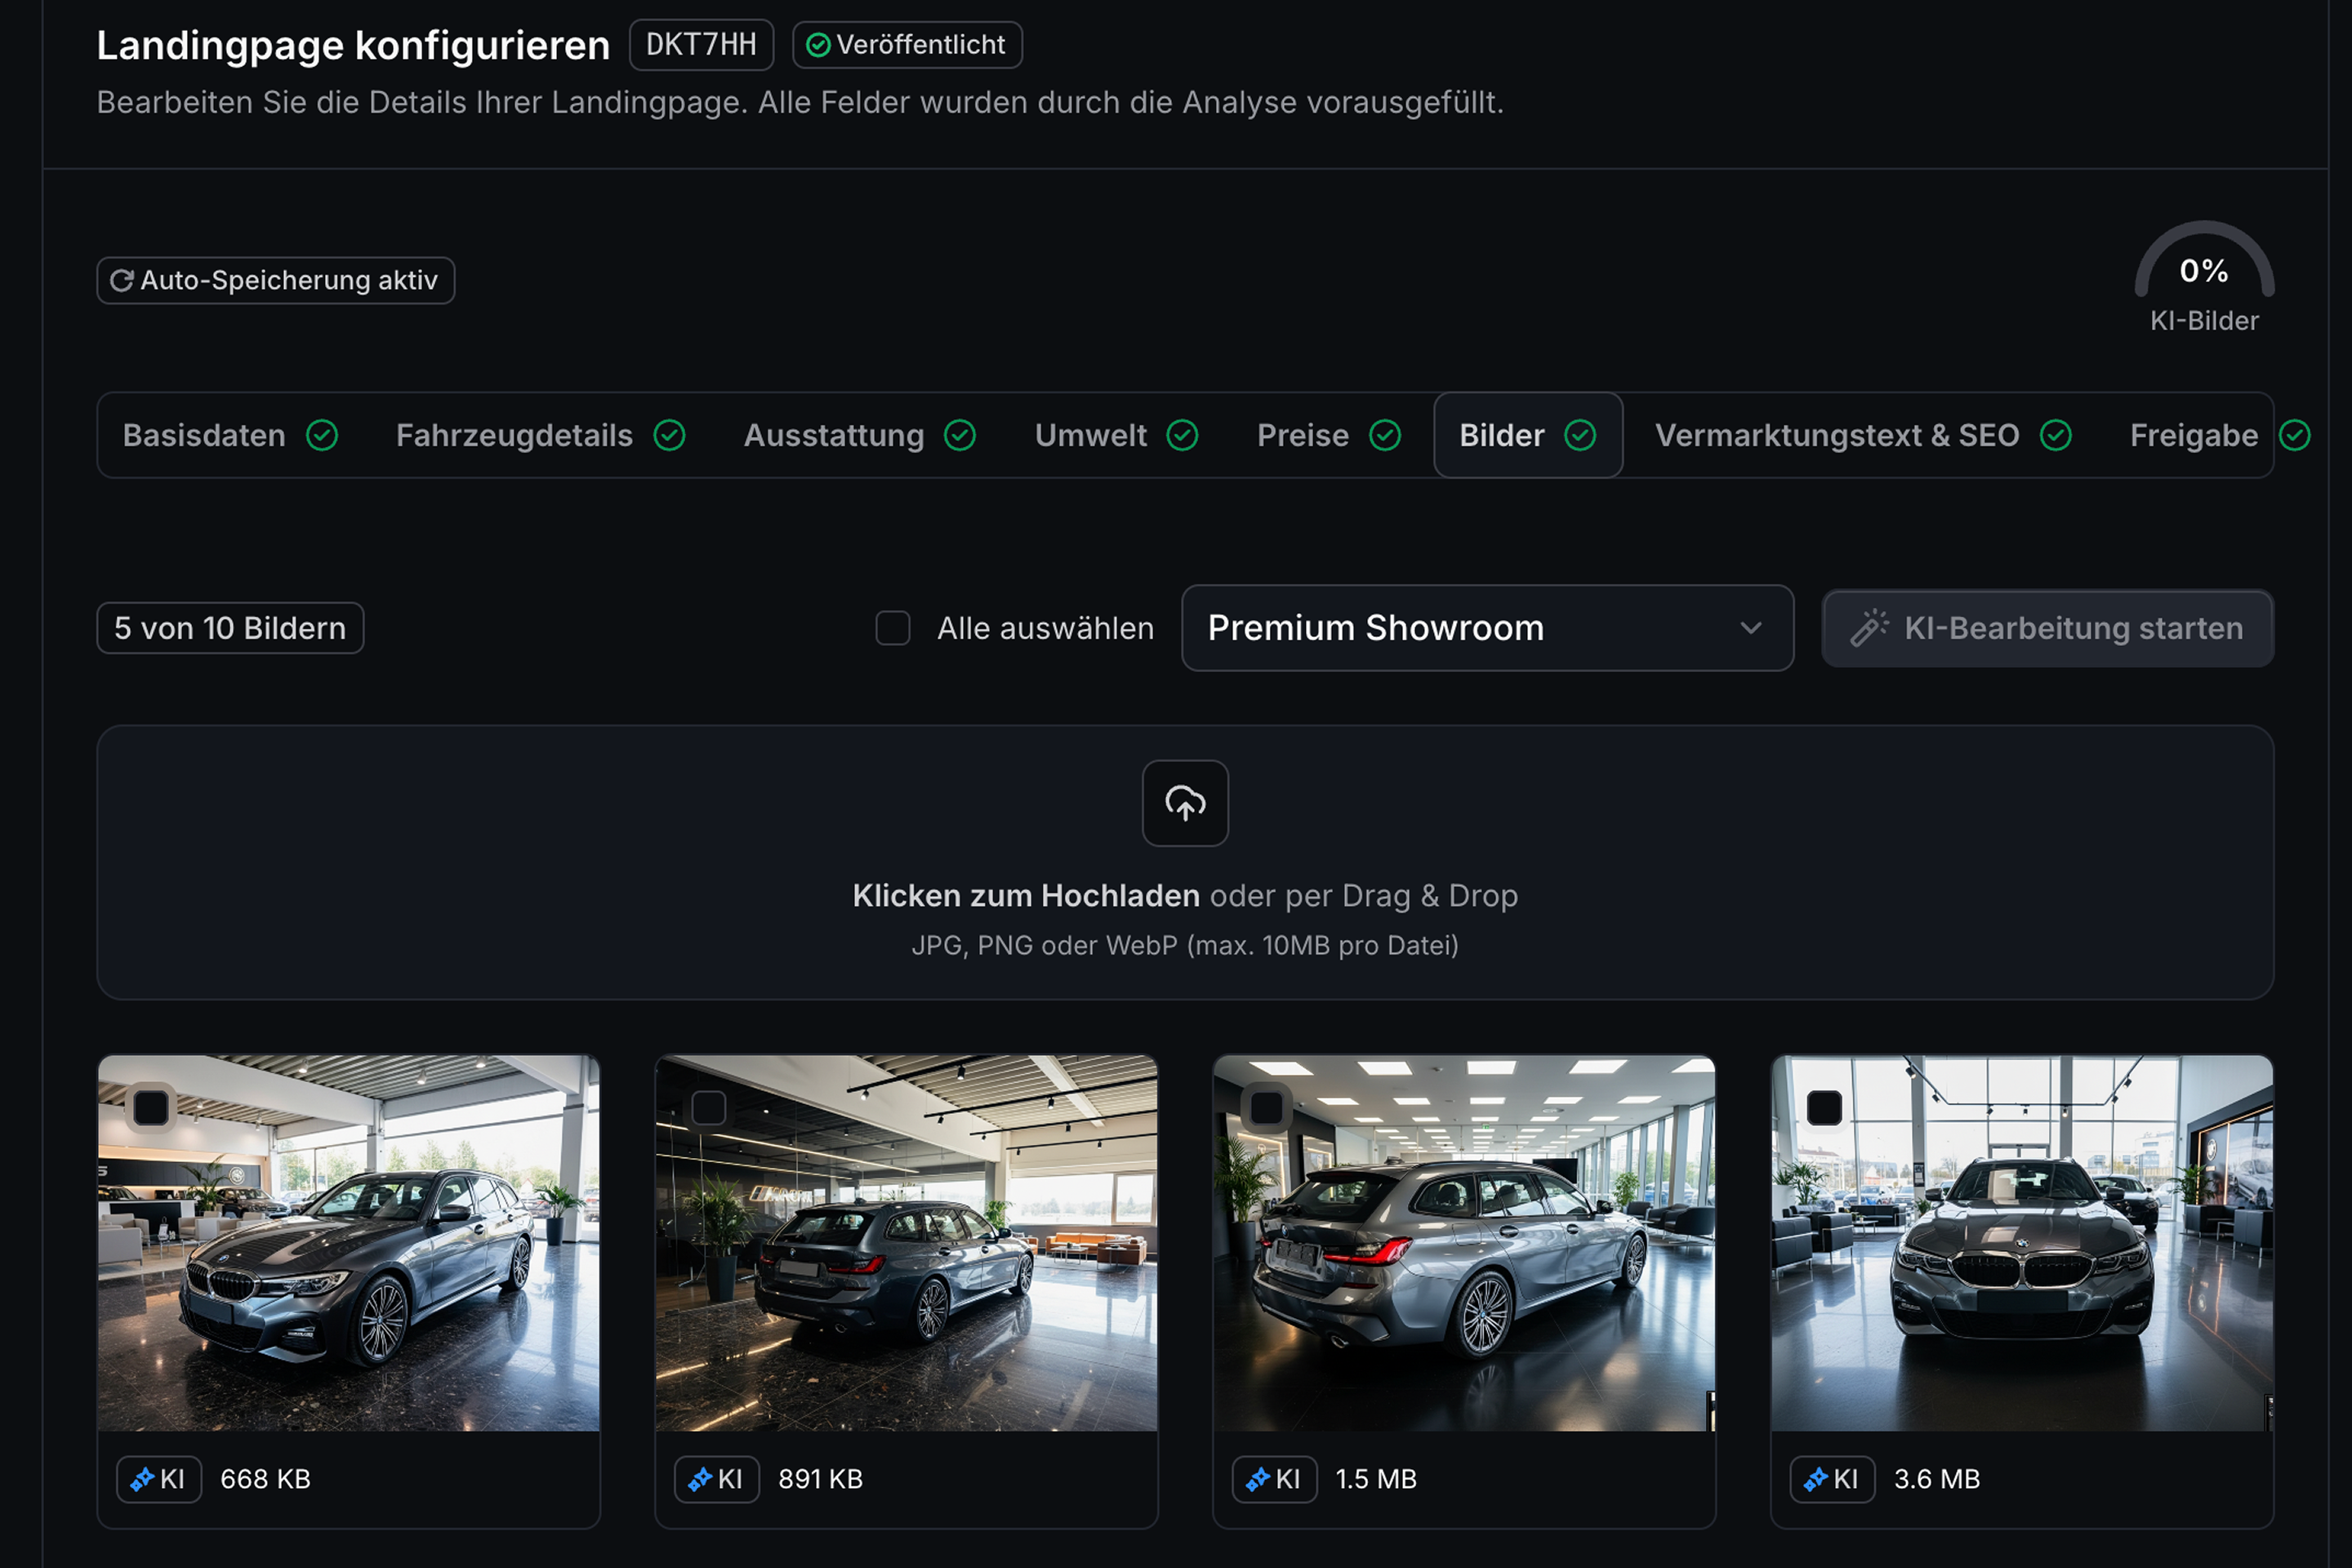Enable the Alle auswählen checkbox
Image resolution: width=2352 pixels, height=1568 pixels.
coord(892,628)
